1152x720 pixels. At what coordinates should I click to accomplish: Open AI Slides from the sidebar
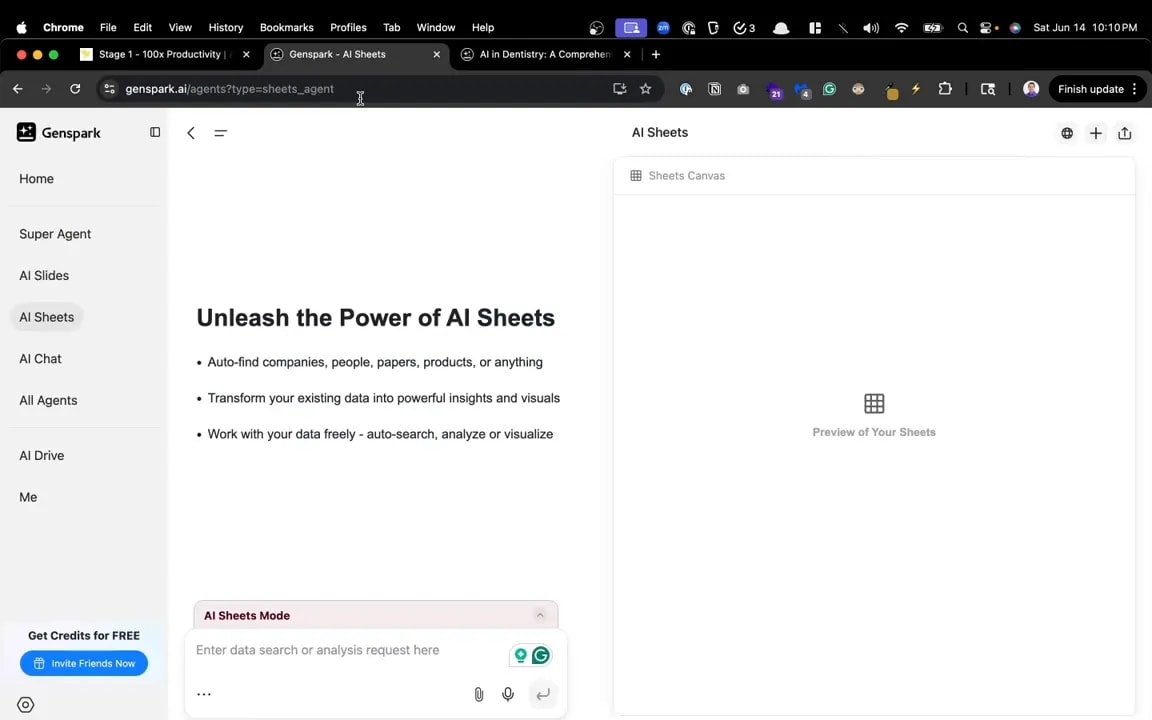coord(44,275)
